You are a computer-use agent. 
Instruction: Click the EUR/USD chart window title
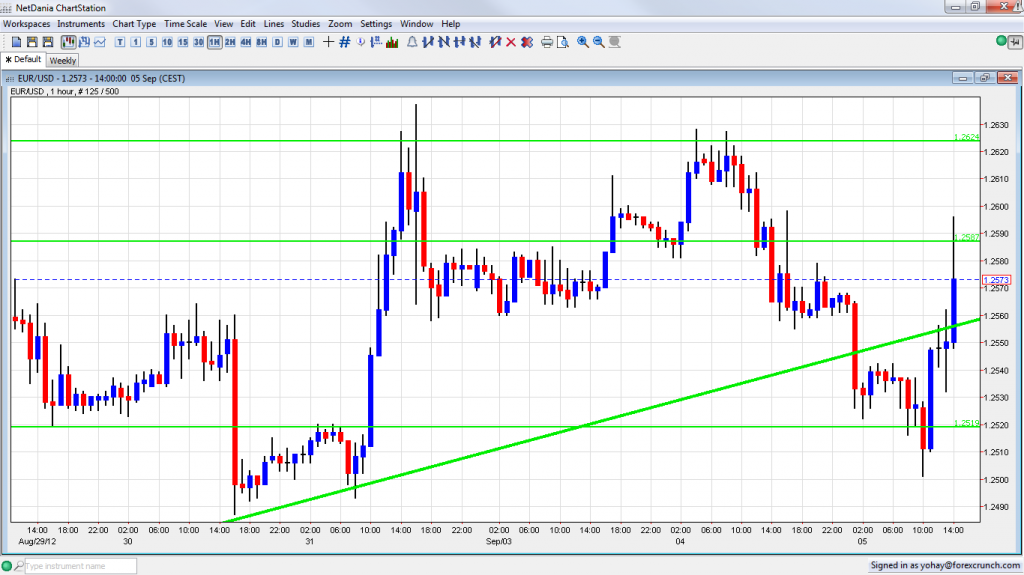pos(101,78)
